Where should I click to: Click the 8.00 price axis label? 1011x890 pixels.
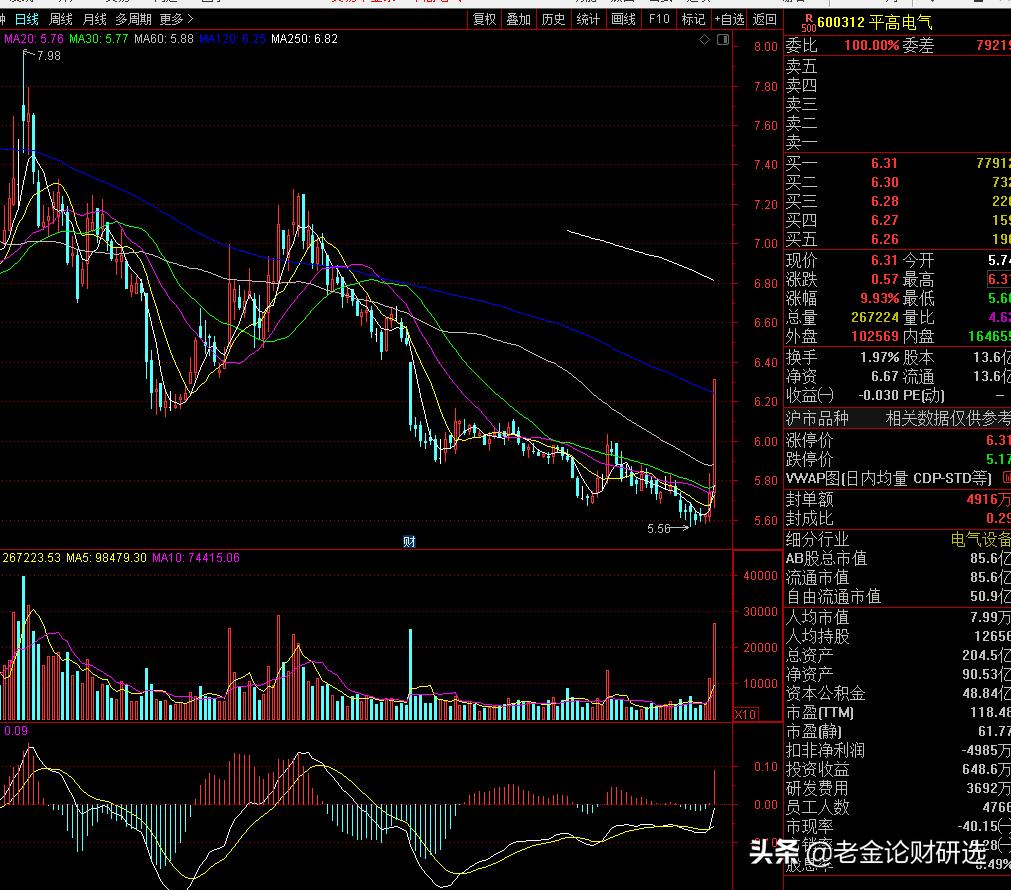[765, 47]
